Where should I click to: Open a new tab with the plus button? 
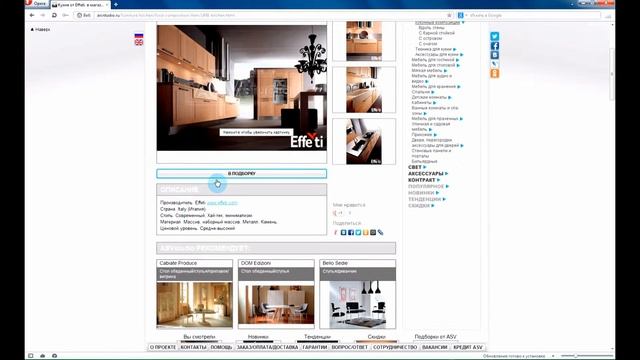[x=116, y=4]
